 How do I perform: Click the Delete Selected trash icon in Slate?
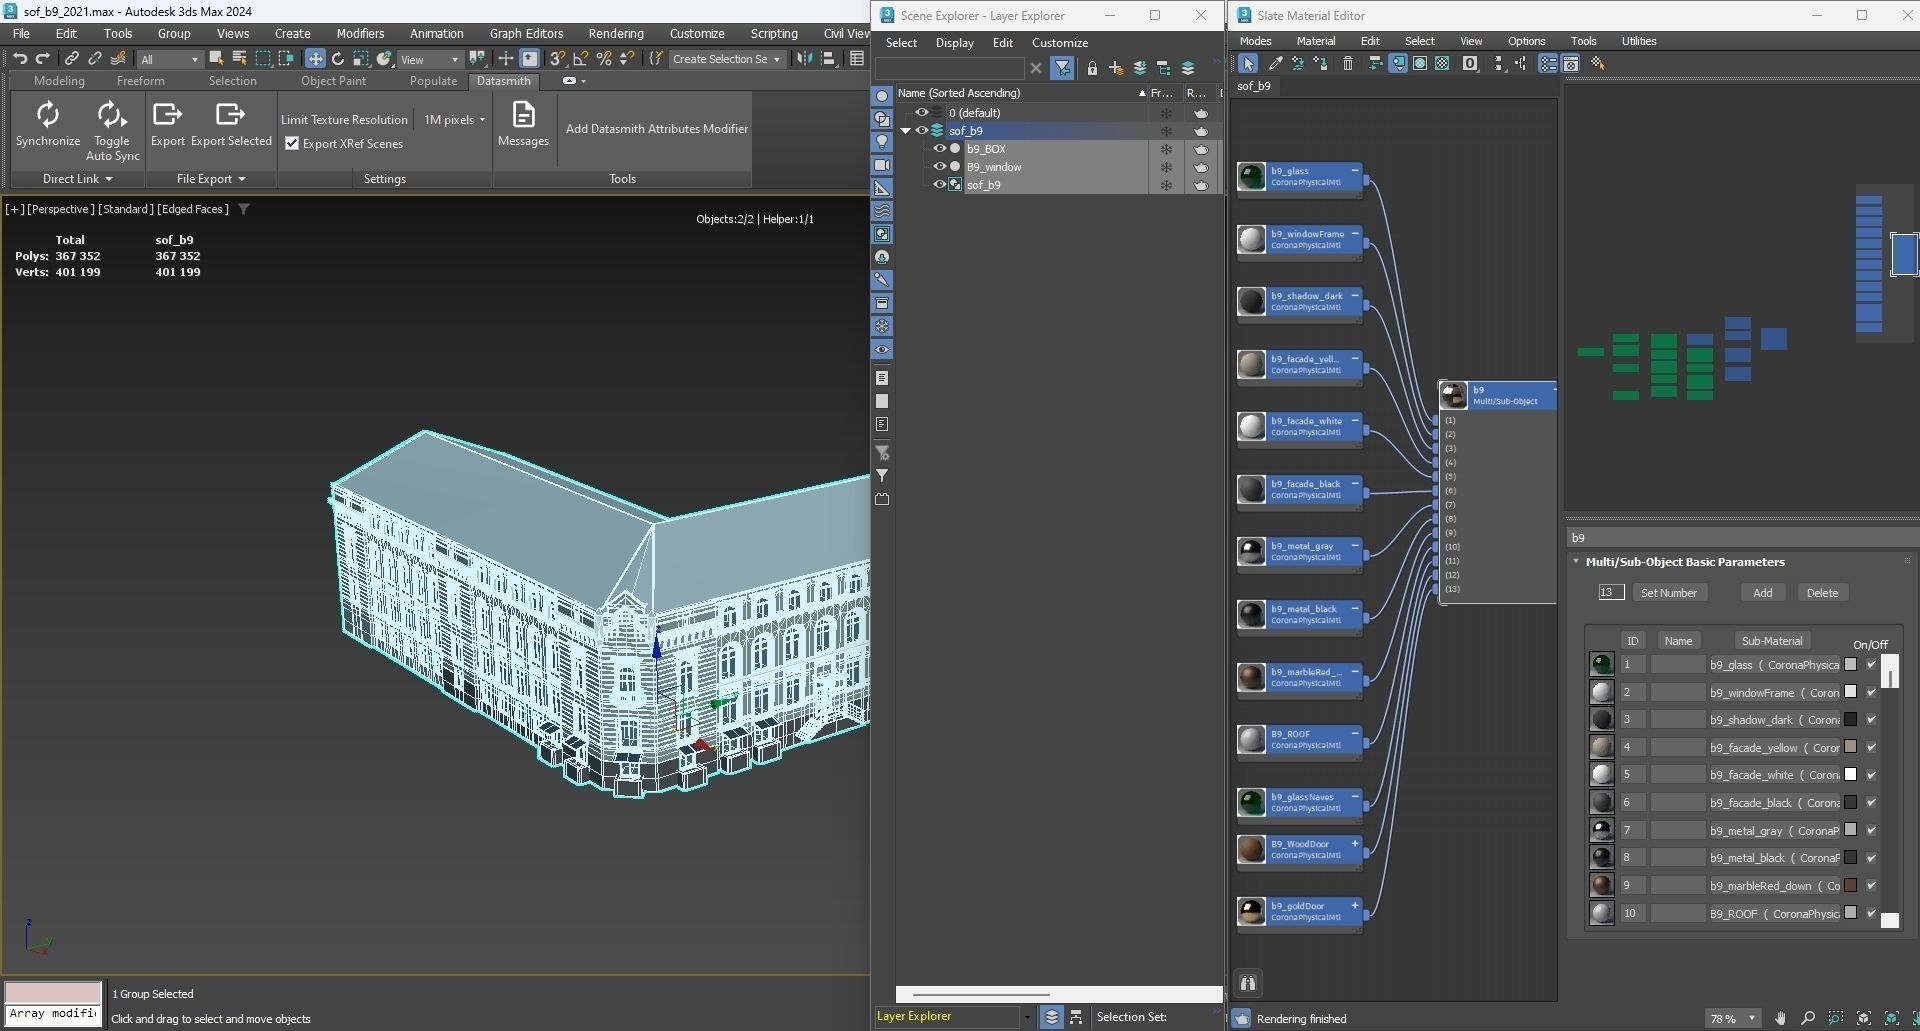pos(1348,63)
